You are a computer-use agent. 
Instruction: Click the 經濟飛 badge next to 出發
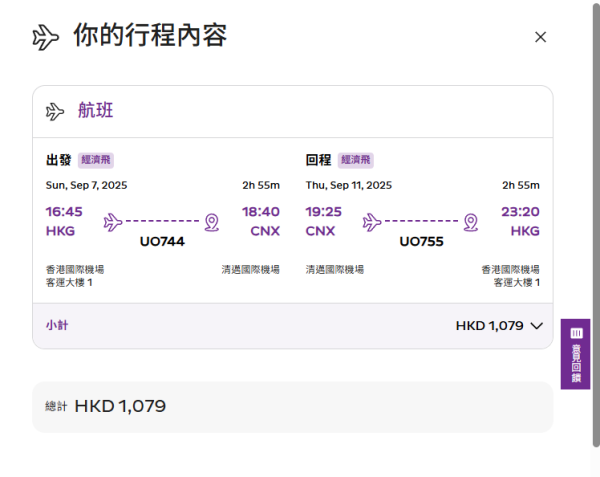(96, 160)
